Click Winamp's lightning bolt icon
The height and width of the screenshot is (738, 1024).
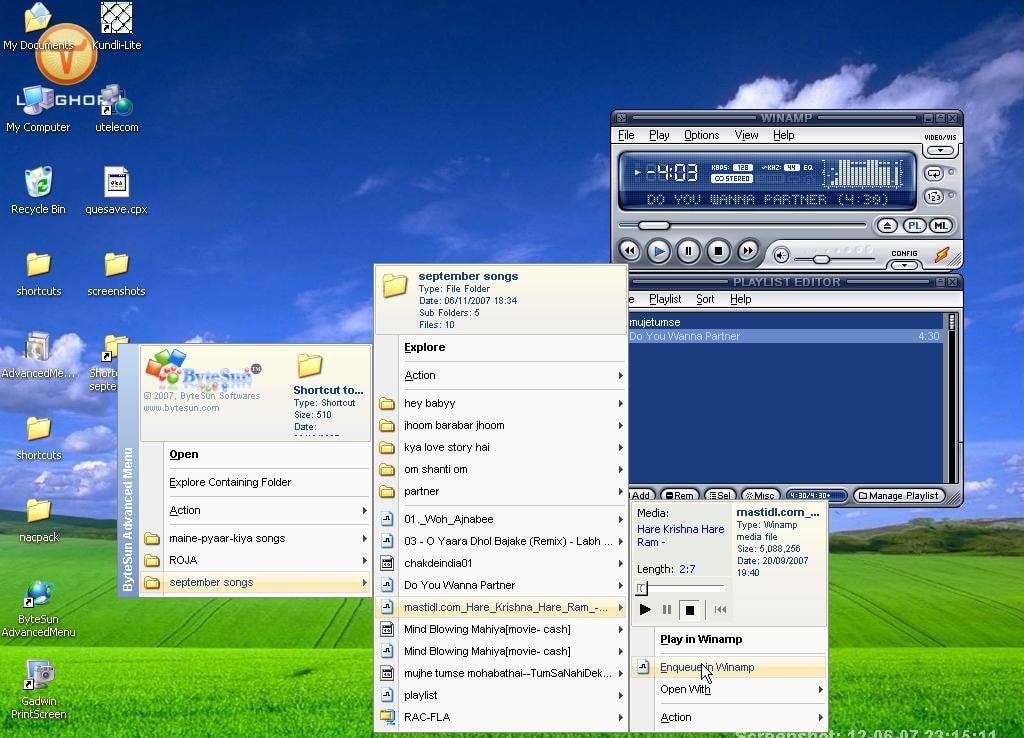942,255
